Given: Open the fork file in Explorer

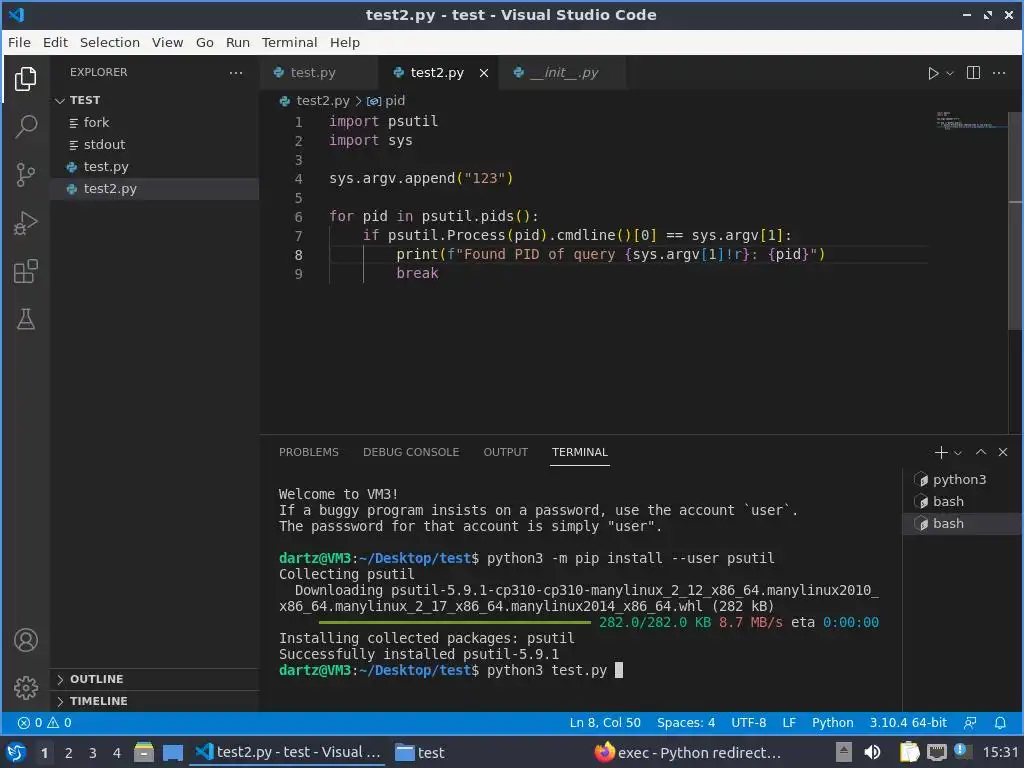Looking at the screenshot, I should 155,122.
